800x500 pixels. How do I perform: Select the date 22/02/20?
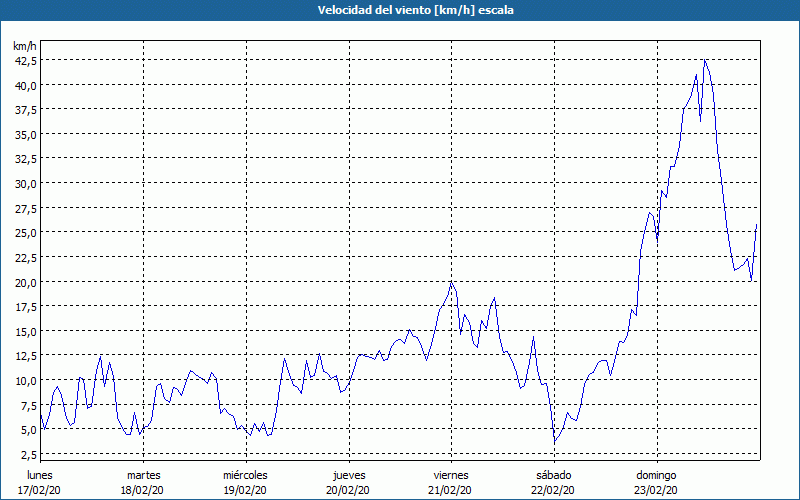click(553, 490)
